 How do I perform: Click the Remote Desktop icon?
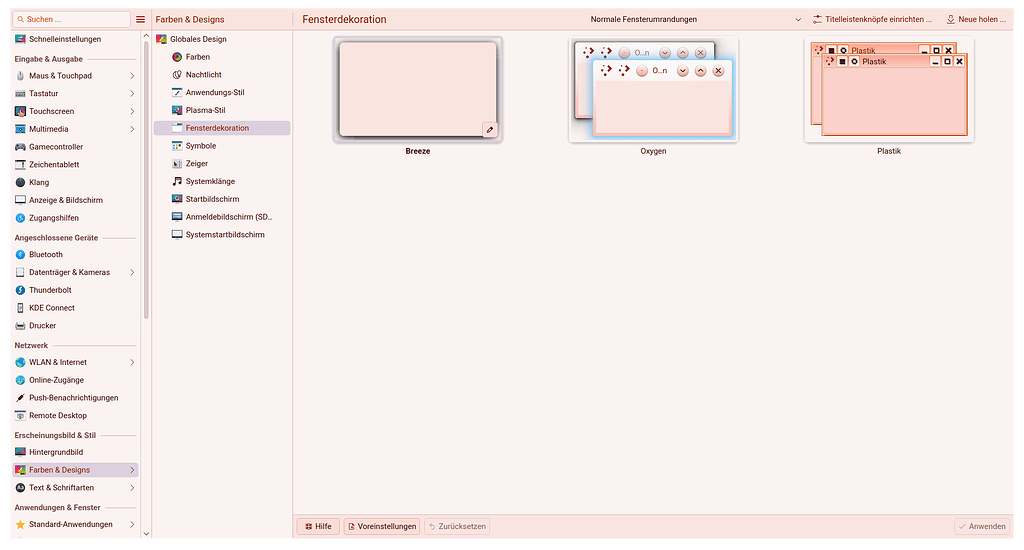(20, 415)
